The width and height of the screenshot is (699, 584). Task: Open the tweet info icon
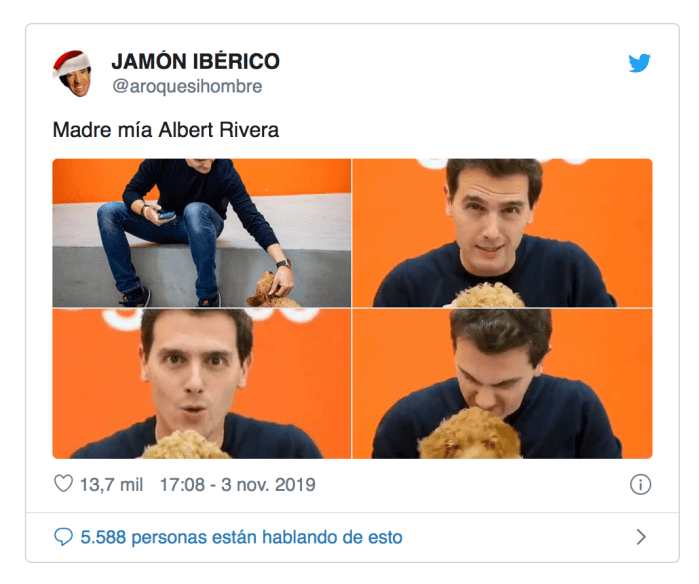640,484
